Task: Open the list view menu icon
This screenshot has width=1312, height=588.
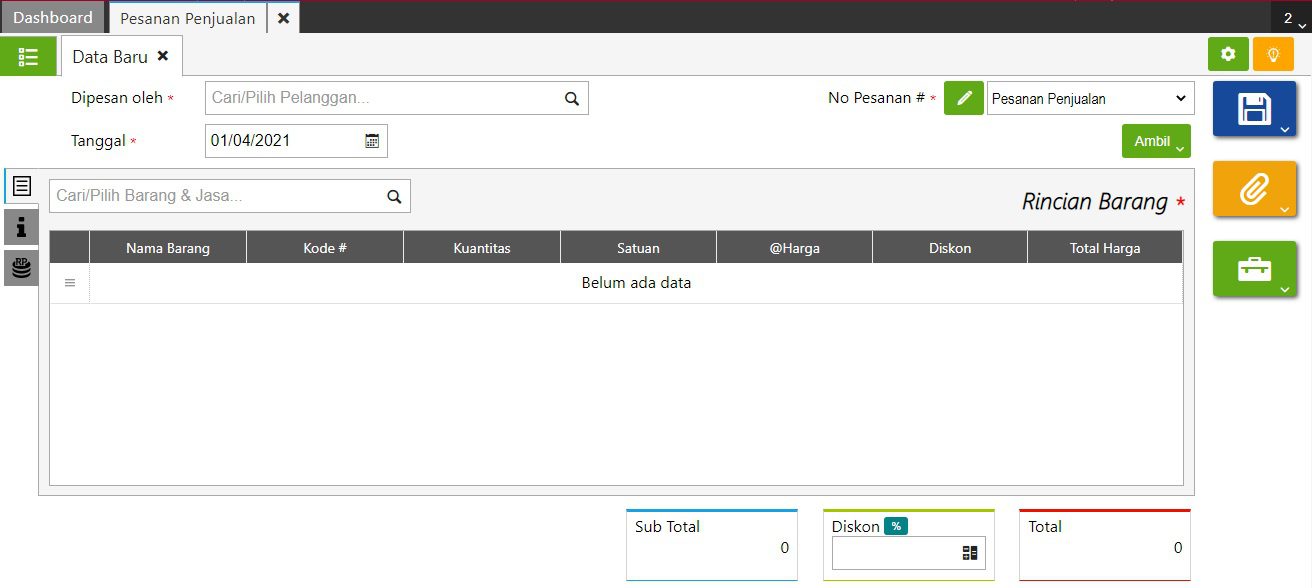Action: [x=28, y=56]
